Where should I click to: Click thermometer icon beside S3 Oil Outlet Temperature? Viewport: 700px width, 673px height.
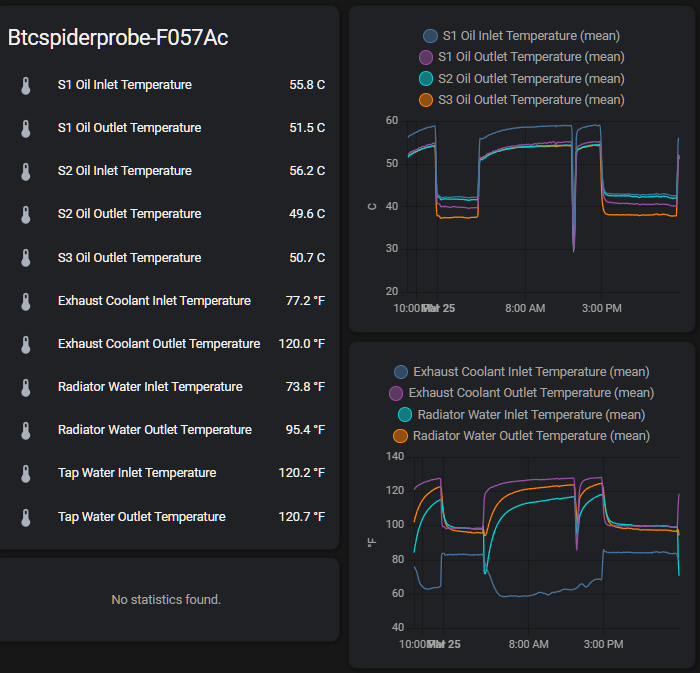point(26,258)
